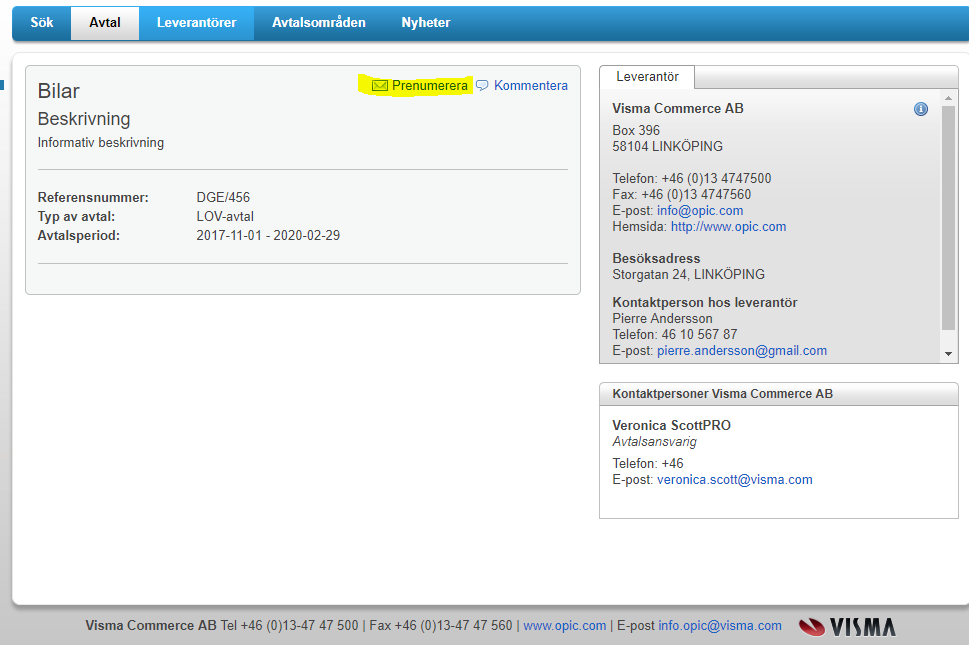This screenshot has width=969, height=645.
Task: Select the Avtal tab
Action: point(104,23)
